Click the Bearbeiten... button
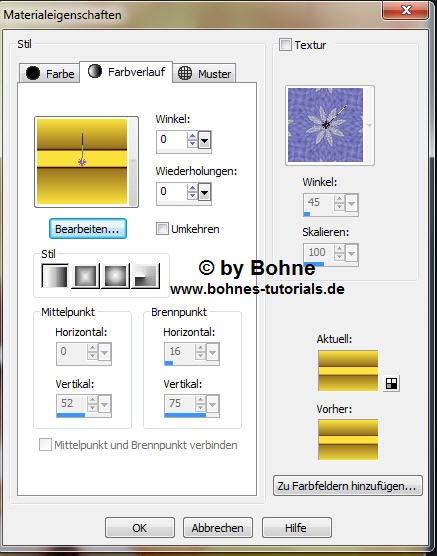Viewport: 437px width, 556px height. [88, 229]
